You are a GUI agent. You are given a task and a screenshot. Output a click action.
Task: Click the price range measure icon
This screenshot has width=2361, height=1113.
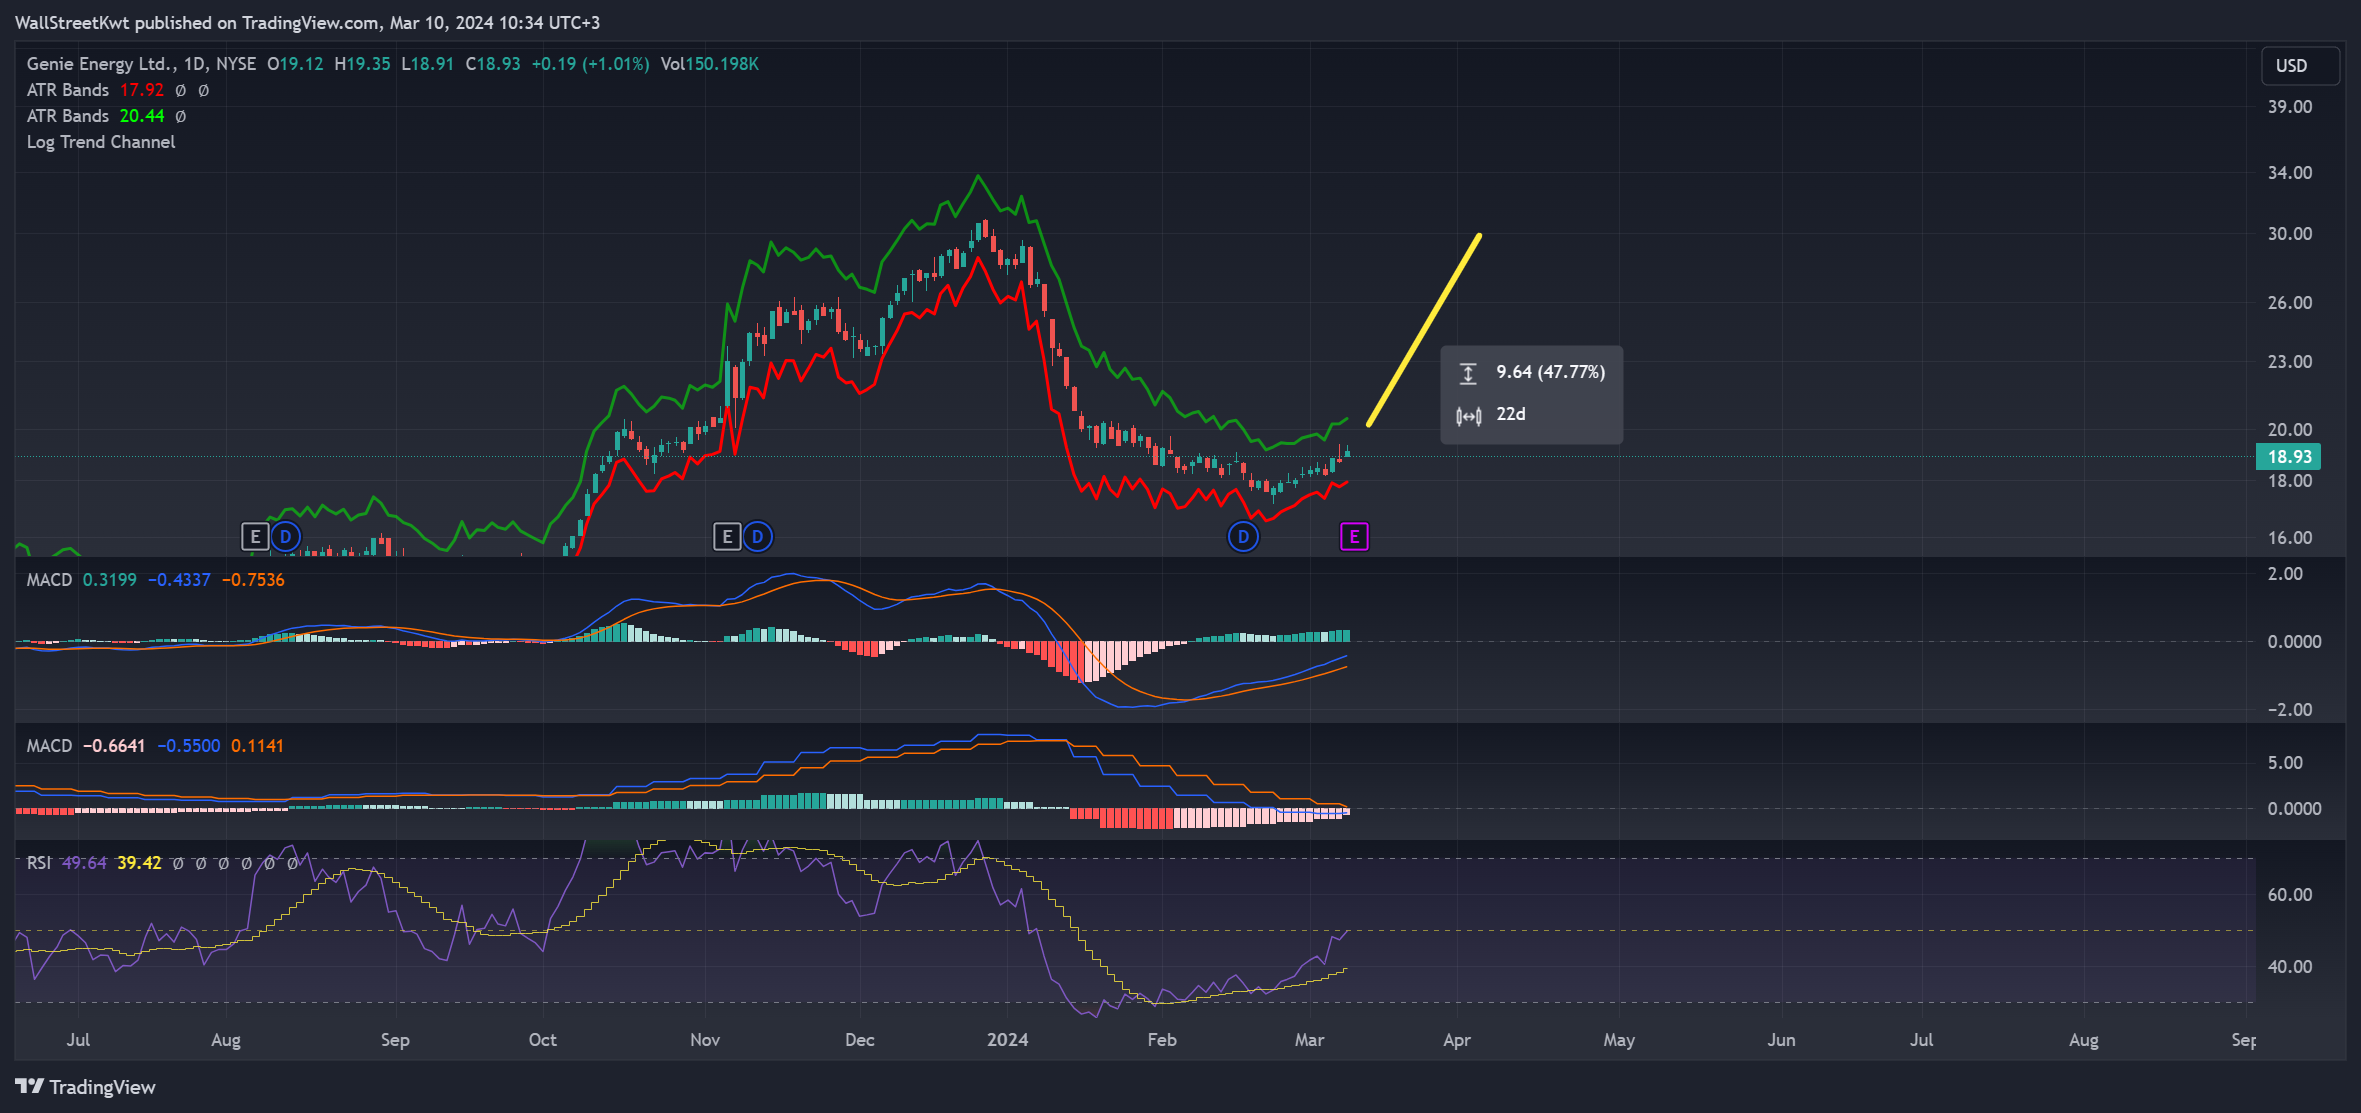(x=1468, y=373)
